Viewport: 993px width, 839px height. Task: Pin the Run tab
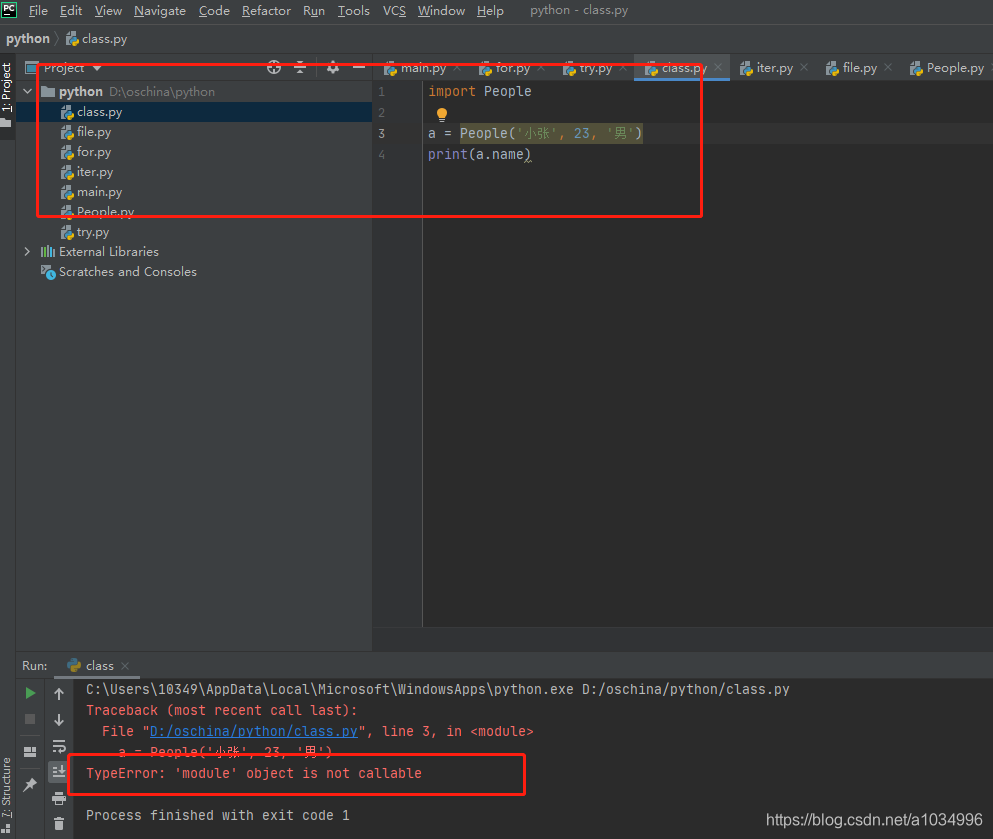(x=30, y=785)
